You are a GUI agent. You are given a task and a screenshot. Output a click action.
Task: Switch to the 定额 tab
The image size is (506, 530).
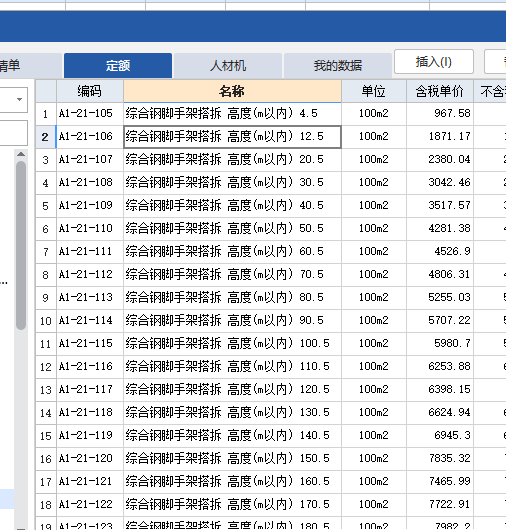click(118, 65)
